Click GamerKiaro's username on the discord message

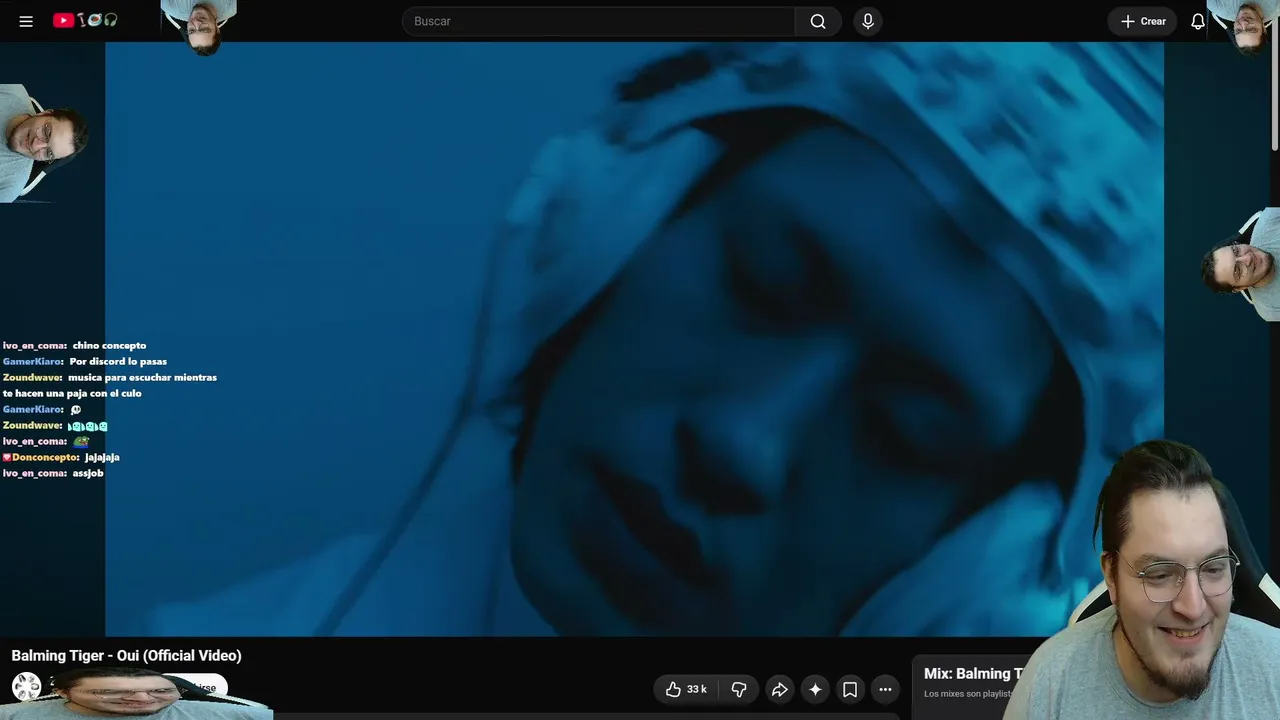point(33,362)
